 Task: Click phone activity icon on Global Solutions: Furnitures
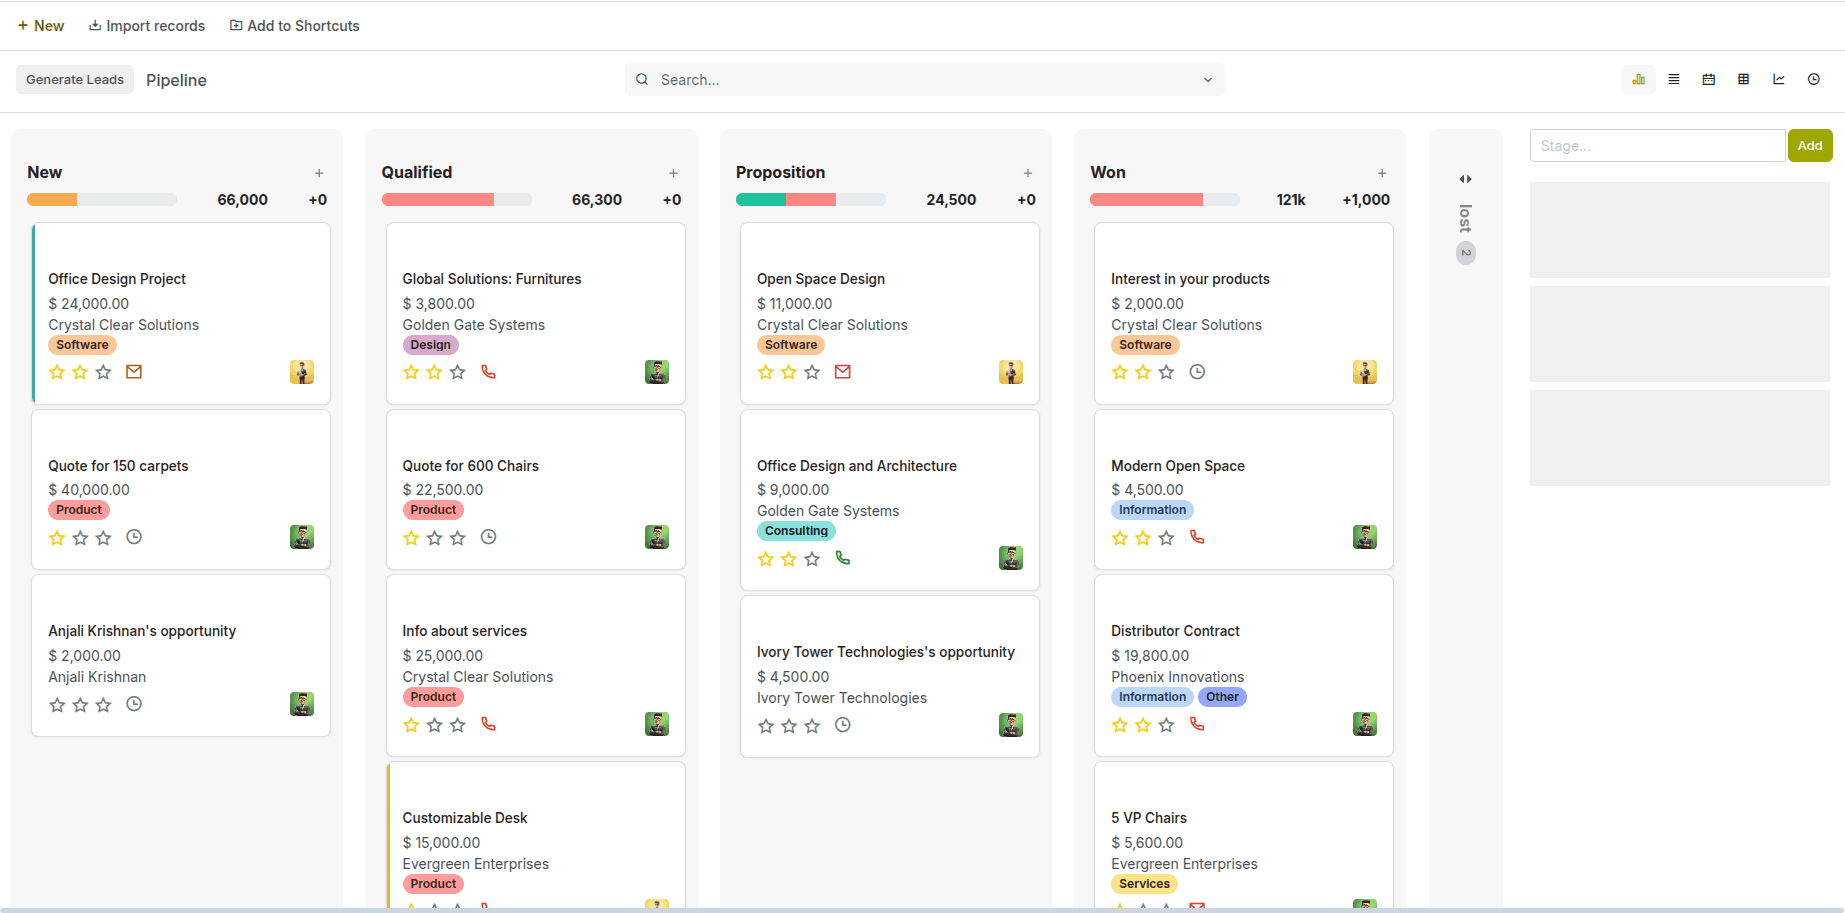[x=488, y=372]
